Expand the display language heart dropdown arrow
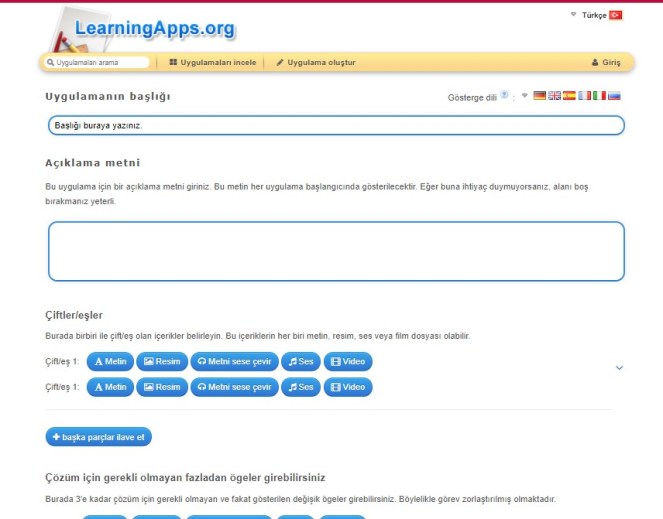The width and height of the screenshot is (663, 519). coord(524,97)
